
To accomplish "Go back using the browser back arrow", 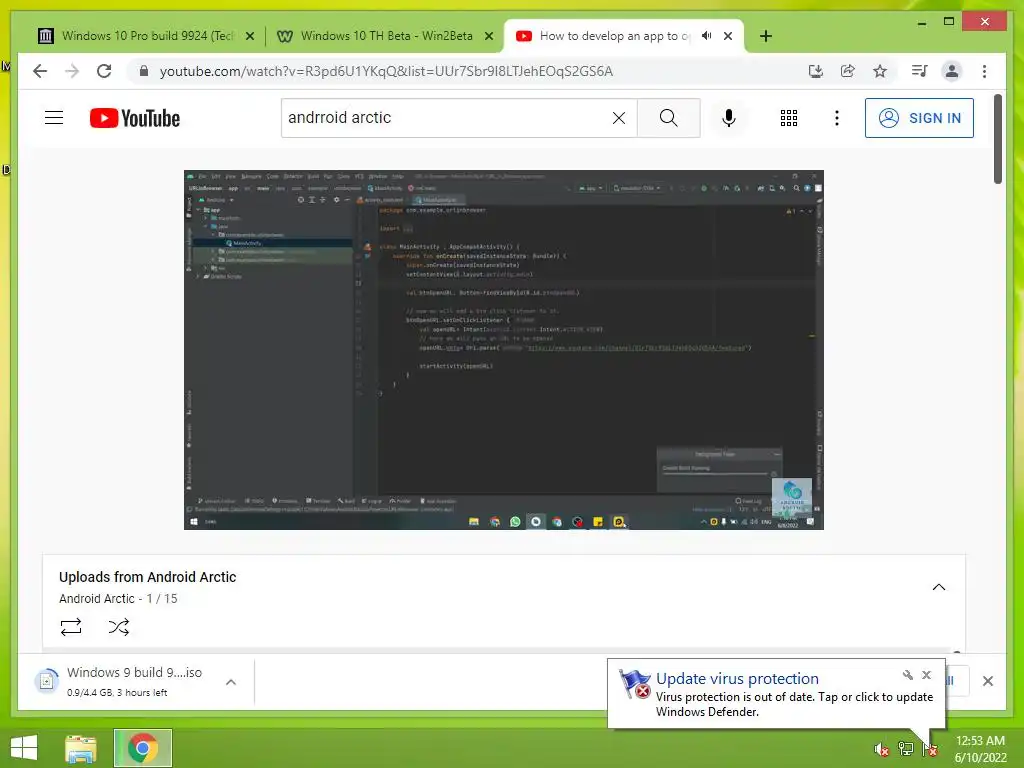I will (x=40, y=71).
